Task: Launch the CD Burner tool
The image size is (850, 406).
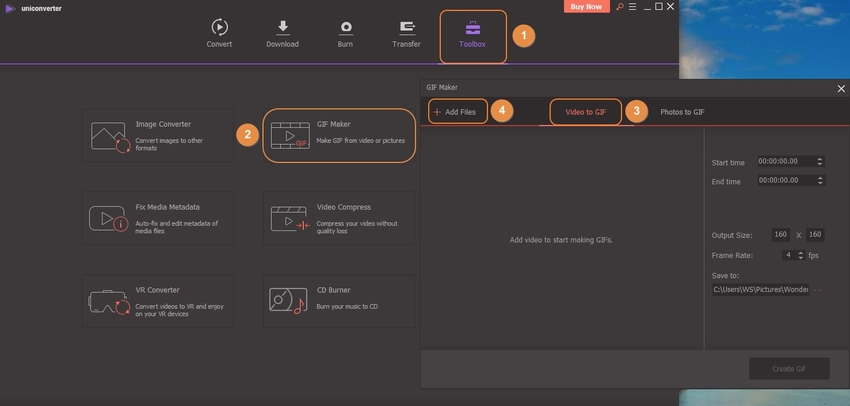Action: click(338, 300)
